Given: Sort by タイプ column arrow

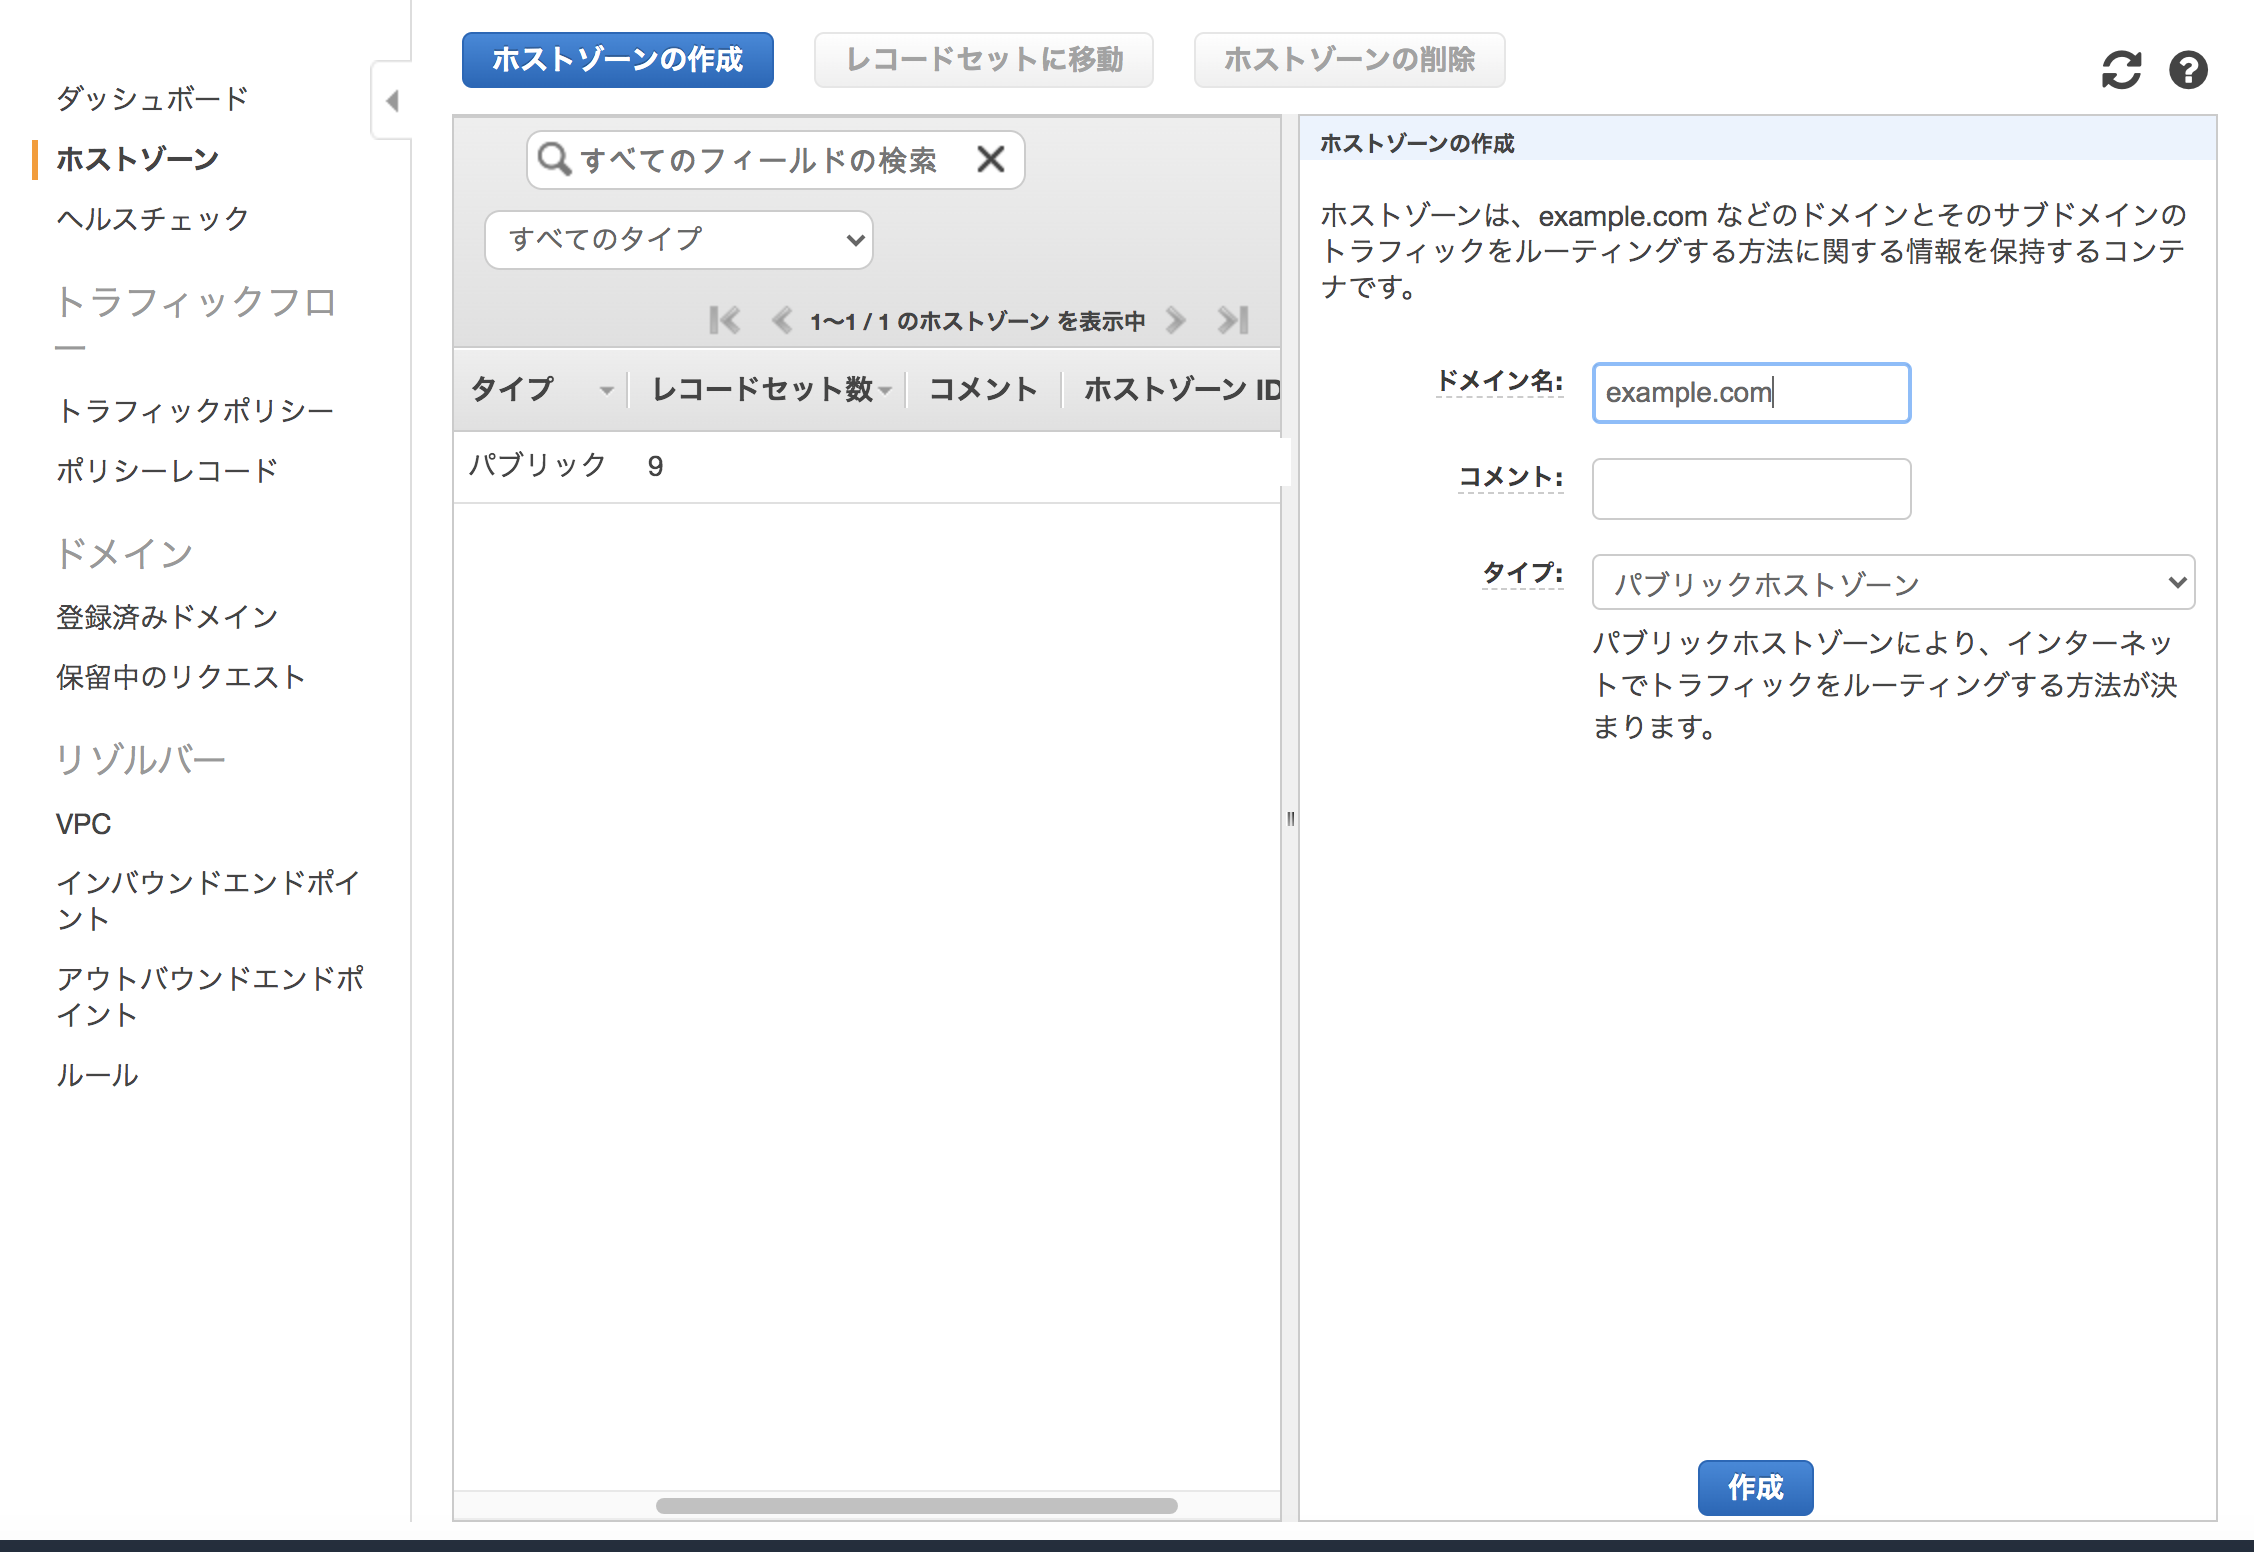Looking at the screenshot, I should 606,390.
